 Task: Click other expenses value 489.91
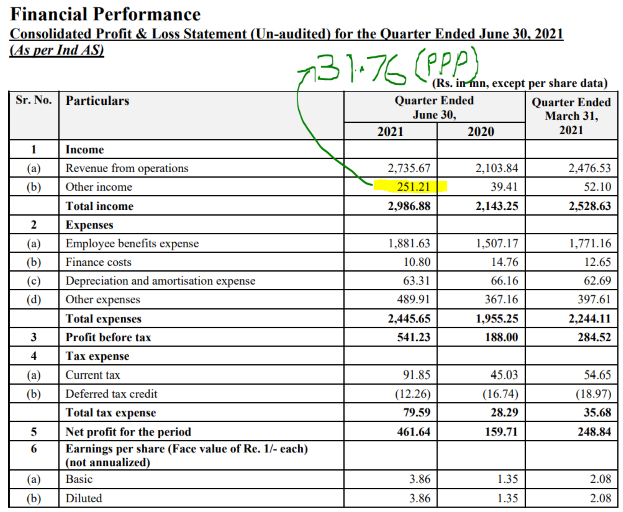[x=414, y=299]
